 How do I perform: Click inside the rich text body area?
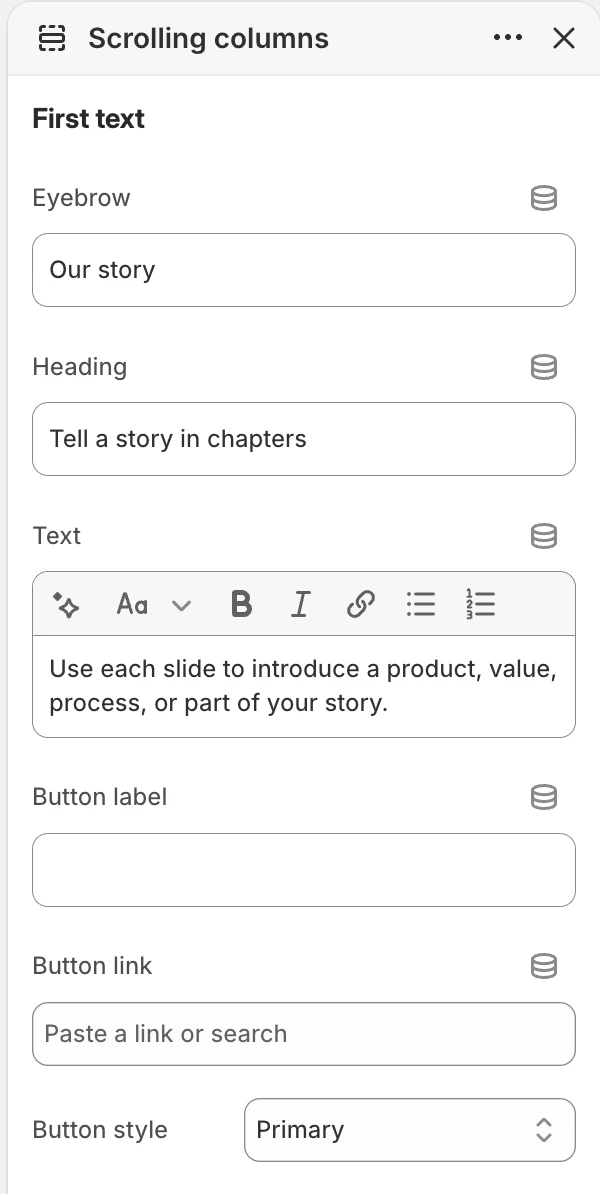pos(304,686)
